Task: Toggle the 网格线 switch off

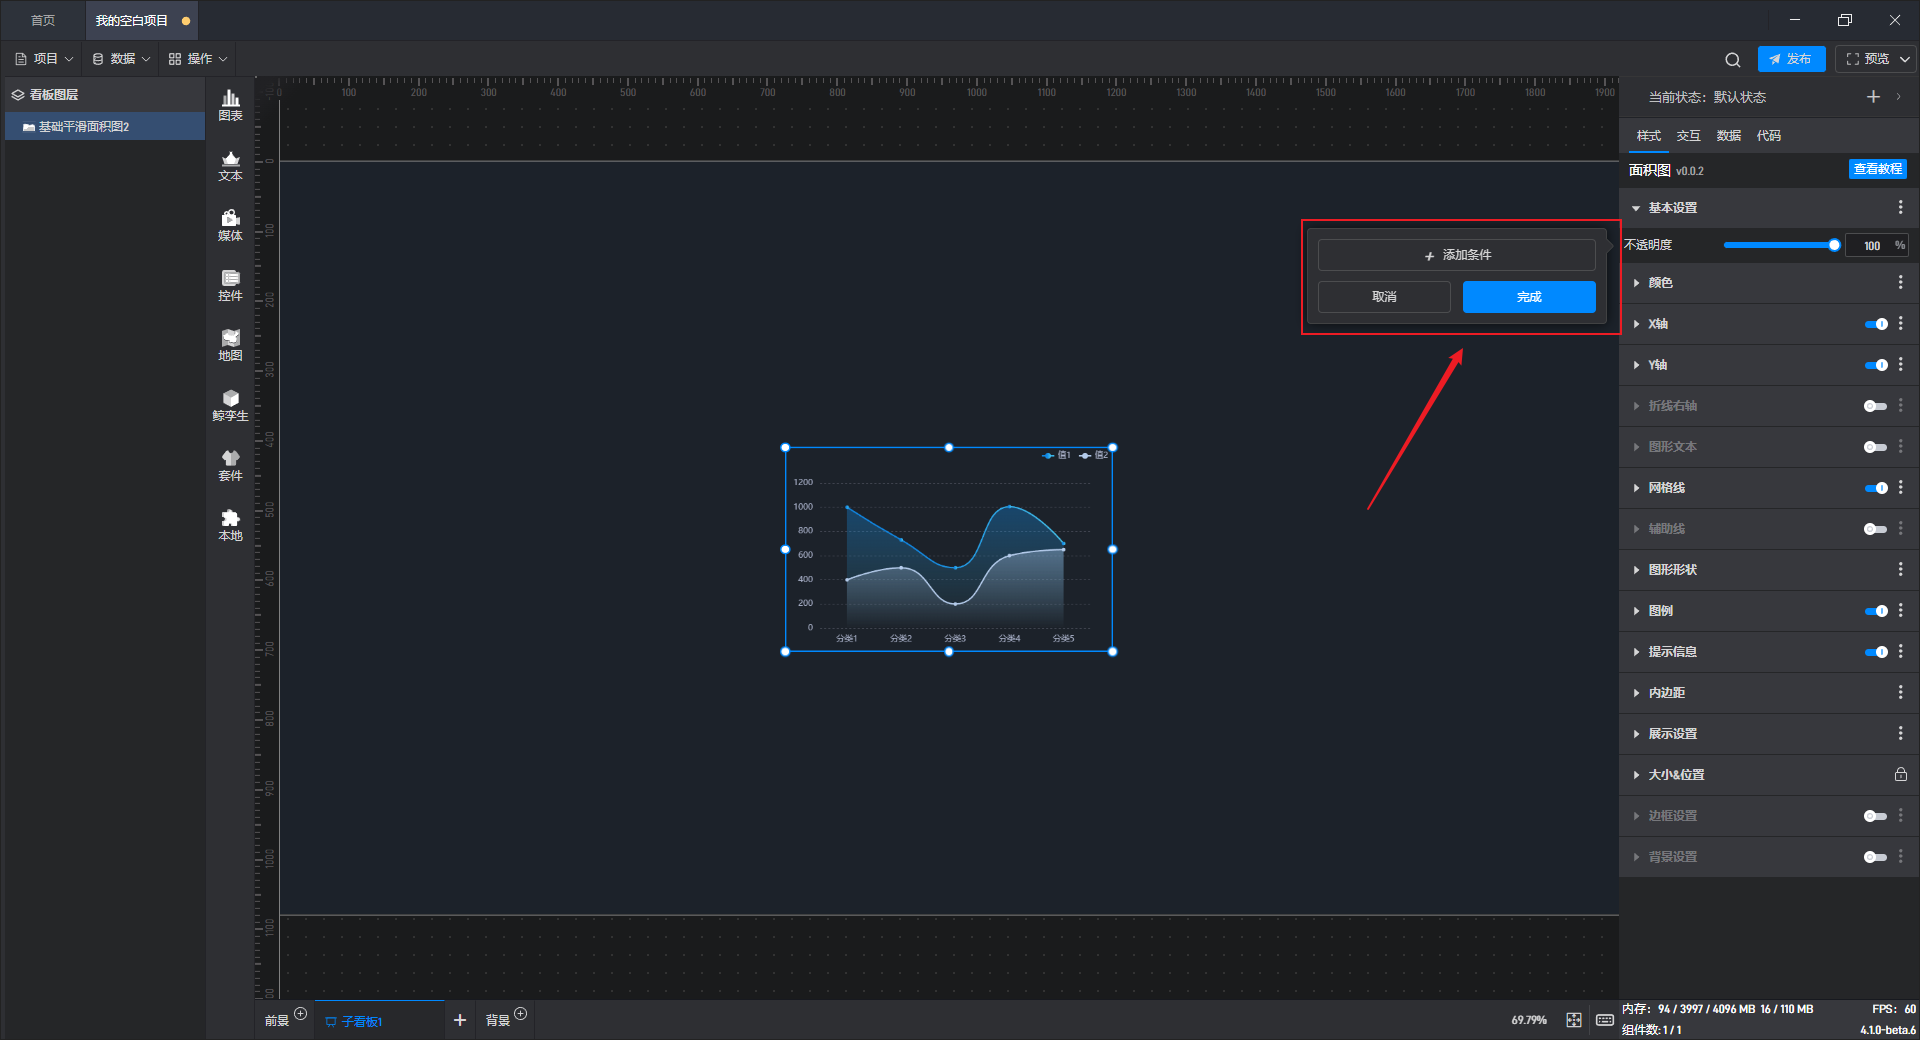Action: 1876,488
